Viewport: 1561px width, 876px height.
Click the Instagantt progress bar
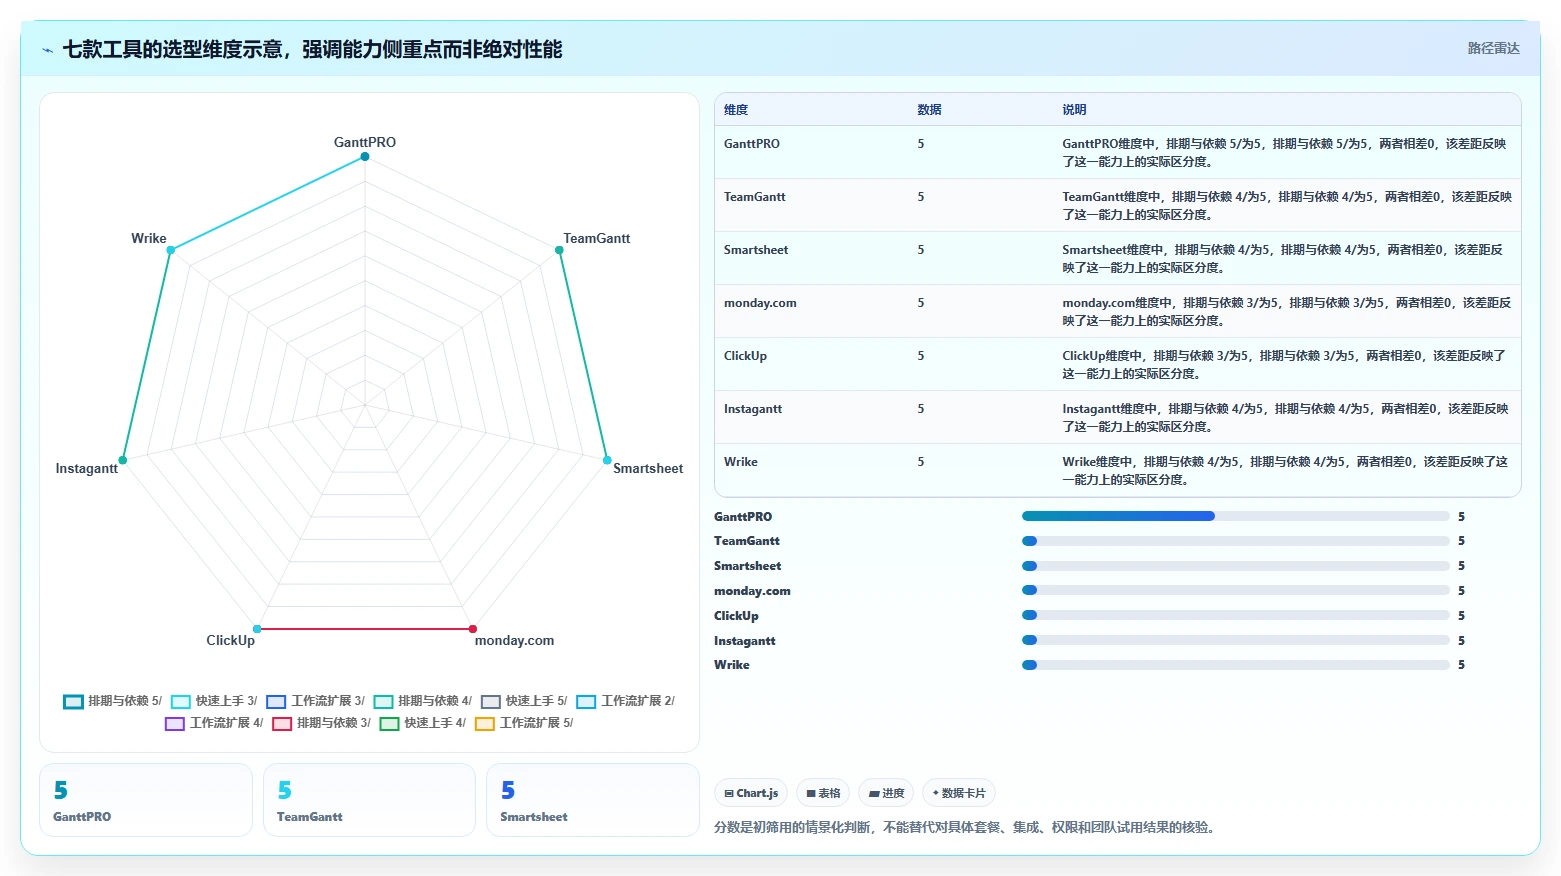[1235, 640]
